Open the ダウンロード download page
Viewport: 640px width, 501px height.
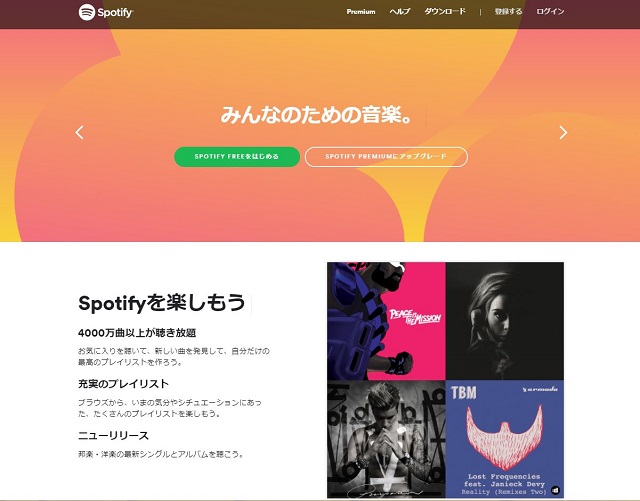pos(445,11)
